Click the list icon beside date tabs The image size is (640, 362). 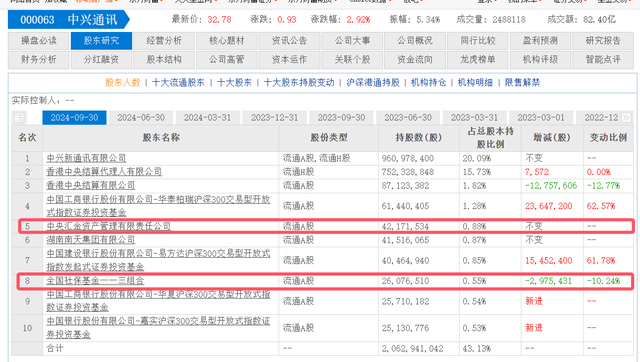tap(19, 118)
